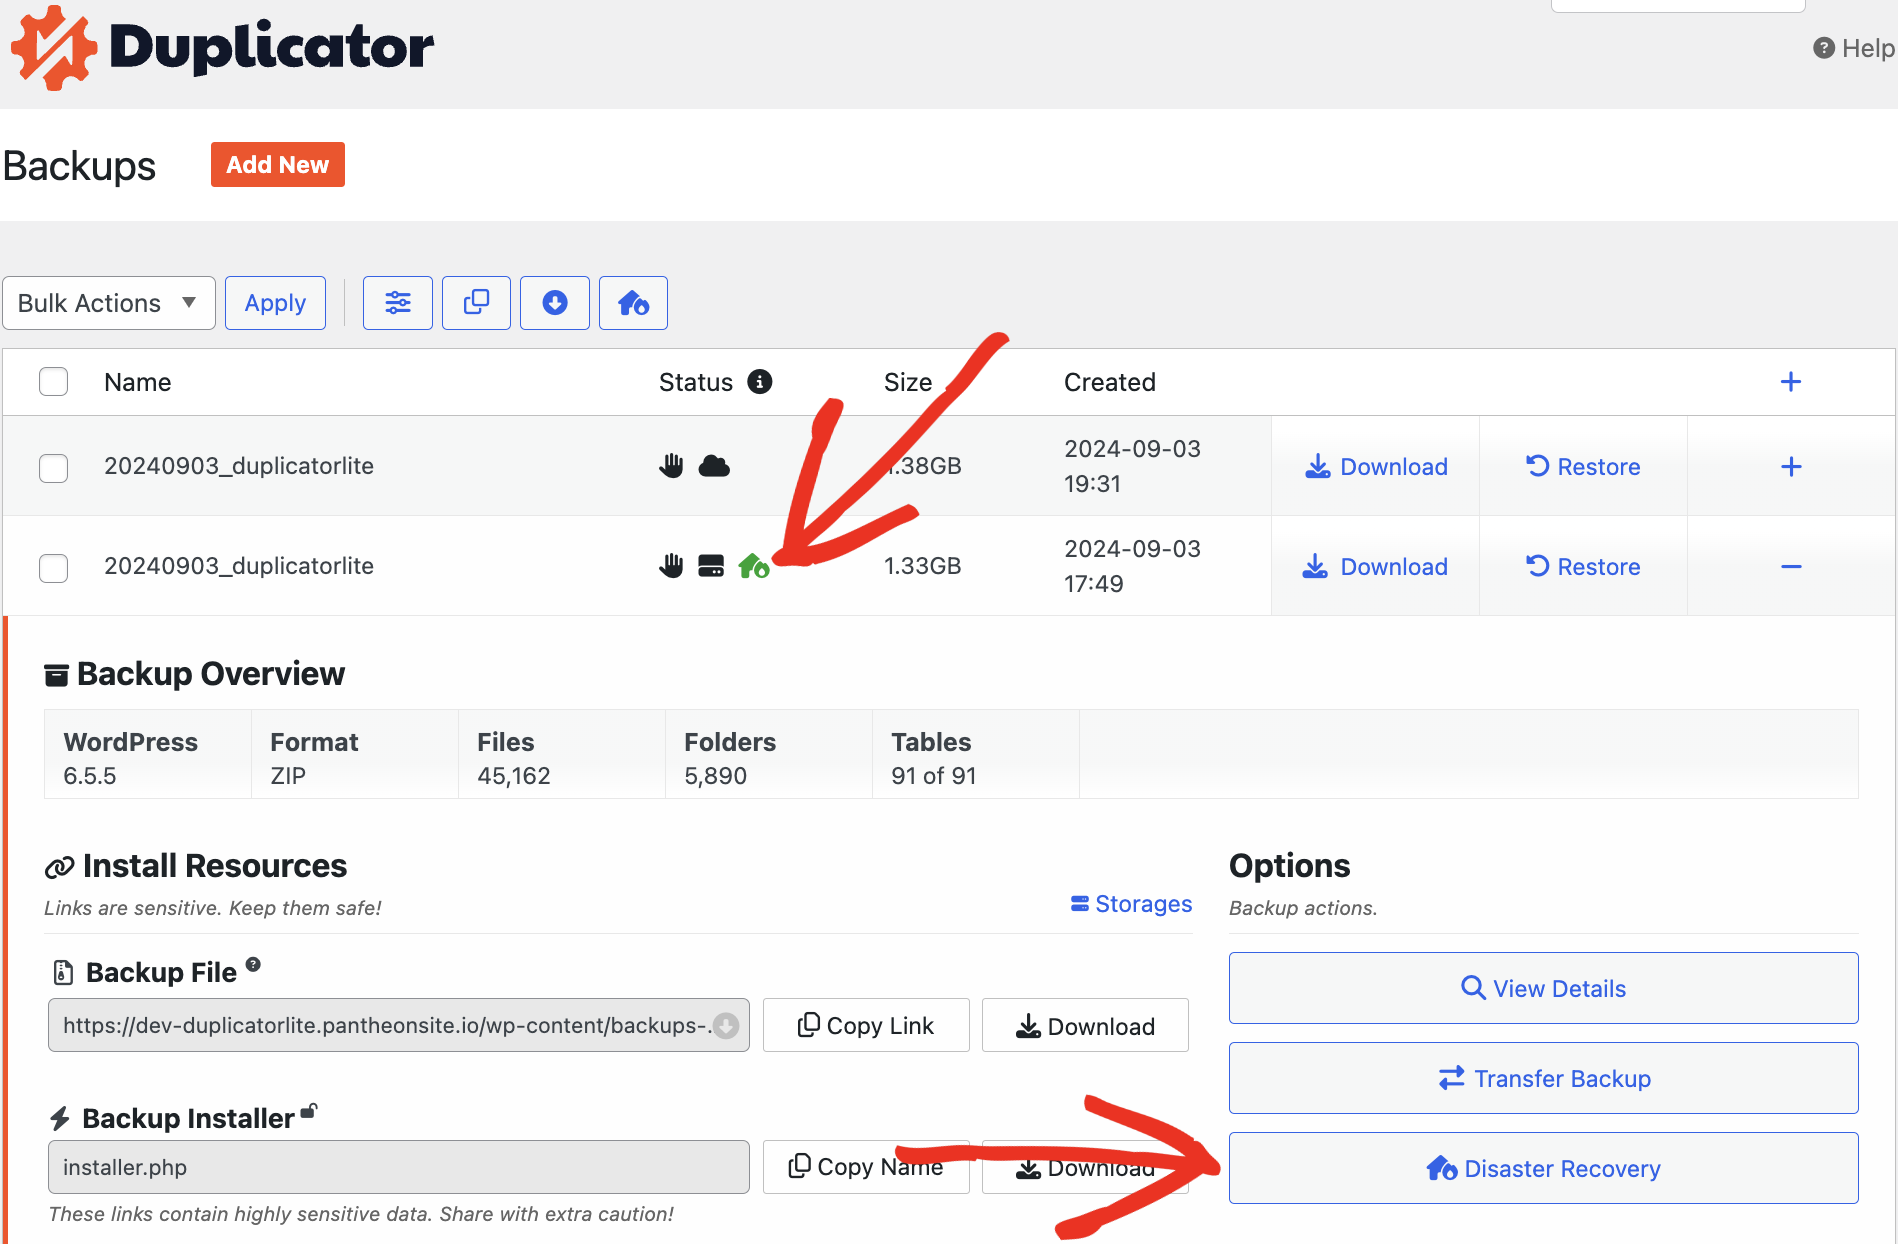The image size is (1898, 1244).
Task: Click the import download circle icon
Action: 555,303
